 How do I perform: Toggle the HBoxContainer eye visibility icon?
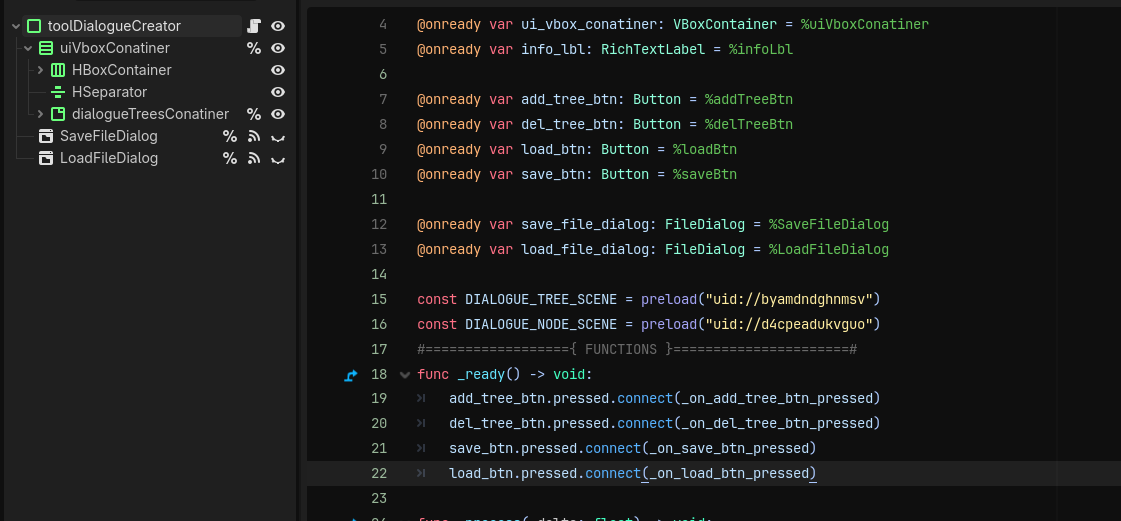[278, 70]
